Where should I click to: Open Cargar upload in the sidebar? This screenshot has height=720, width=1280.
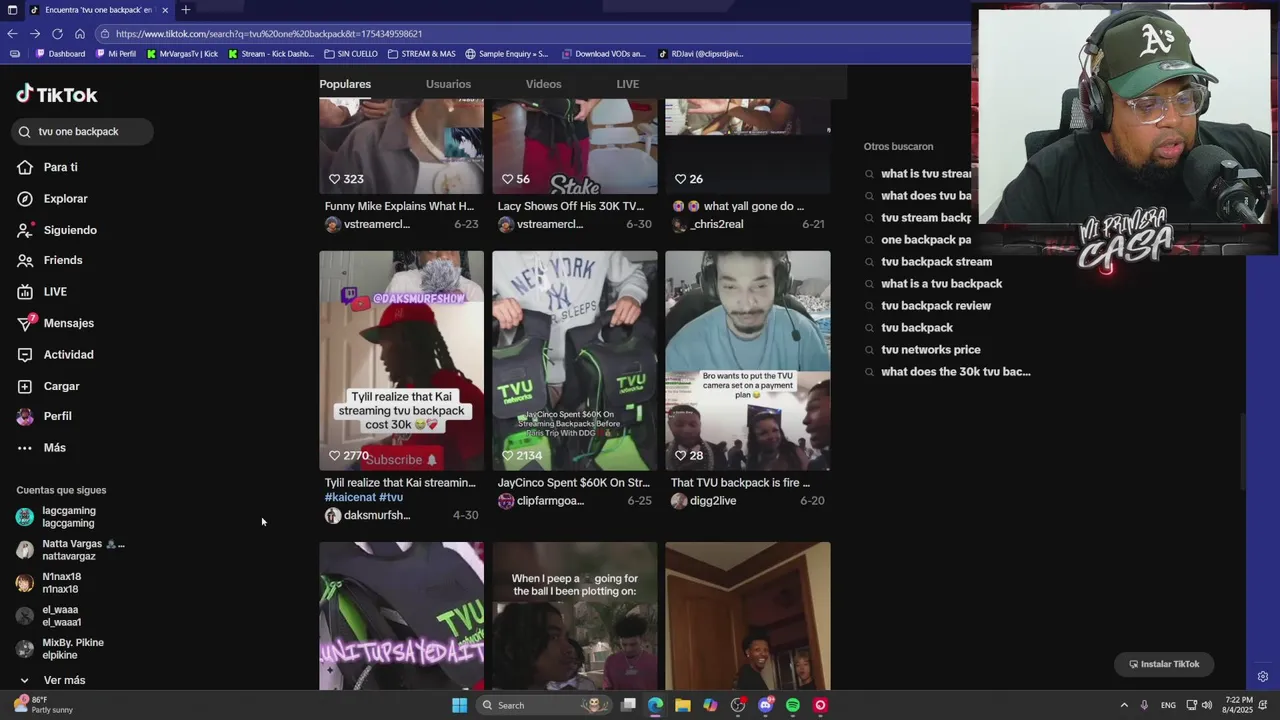tap(61, 386)
